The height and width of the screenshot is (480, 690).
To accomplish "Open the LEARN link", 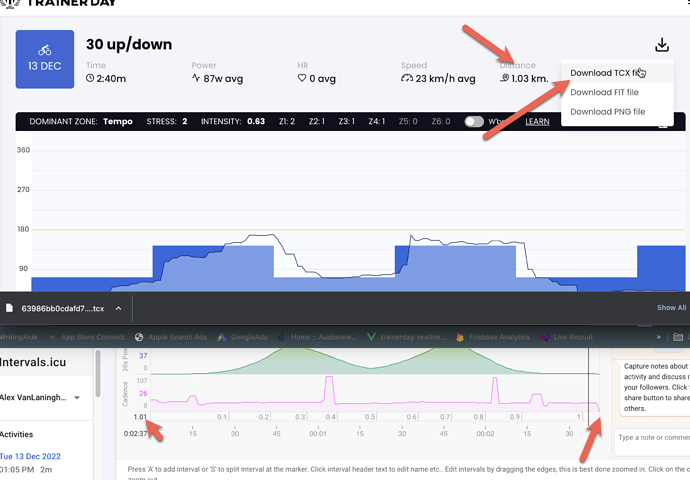I will [x=537, y=121].
